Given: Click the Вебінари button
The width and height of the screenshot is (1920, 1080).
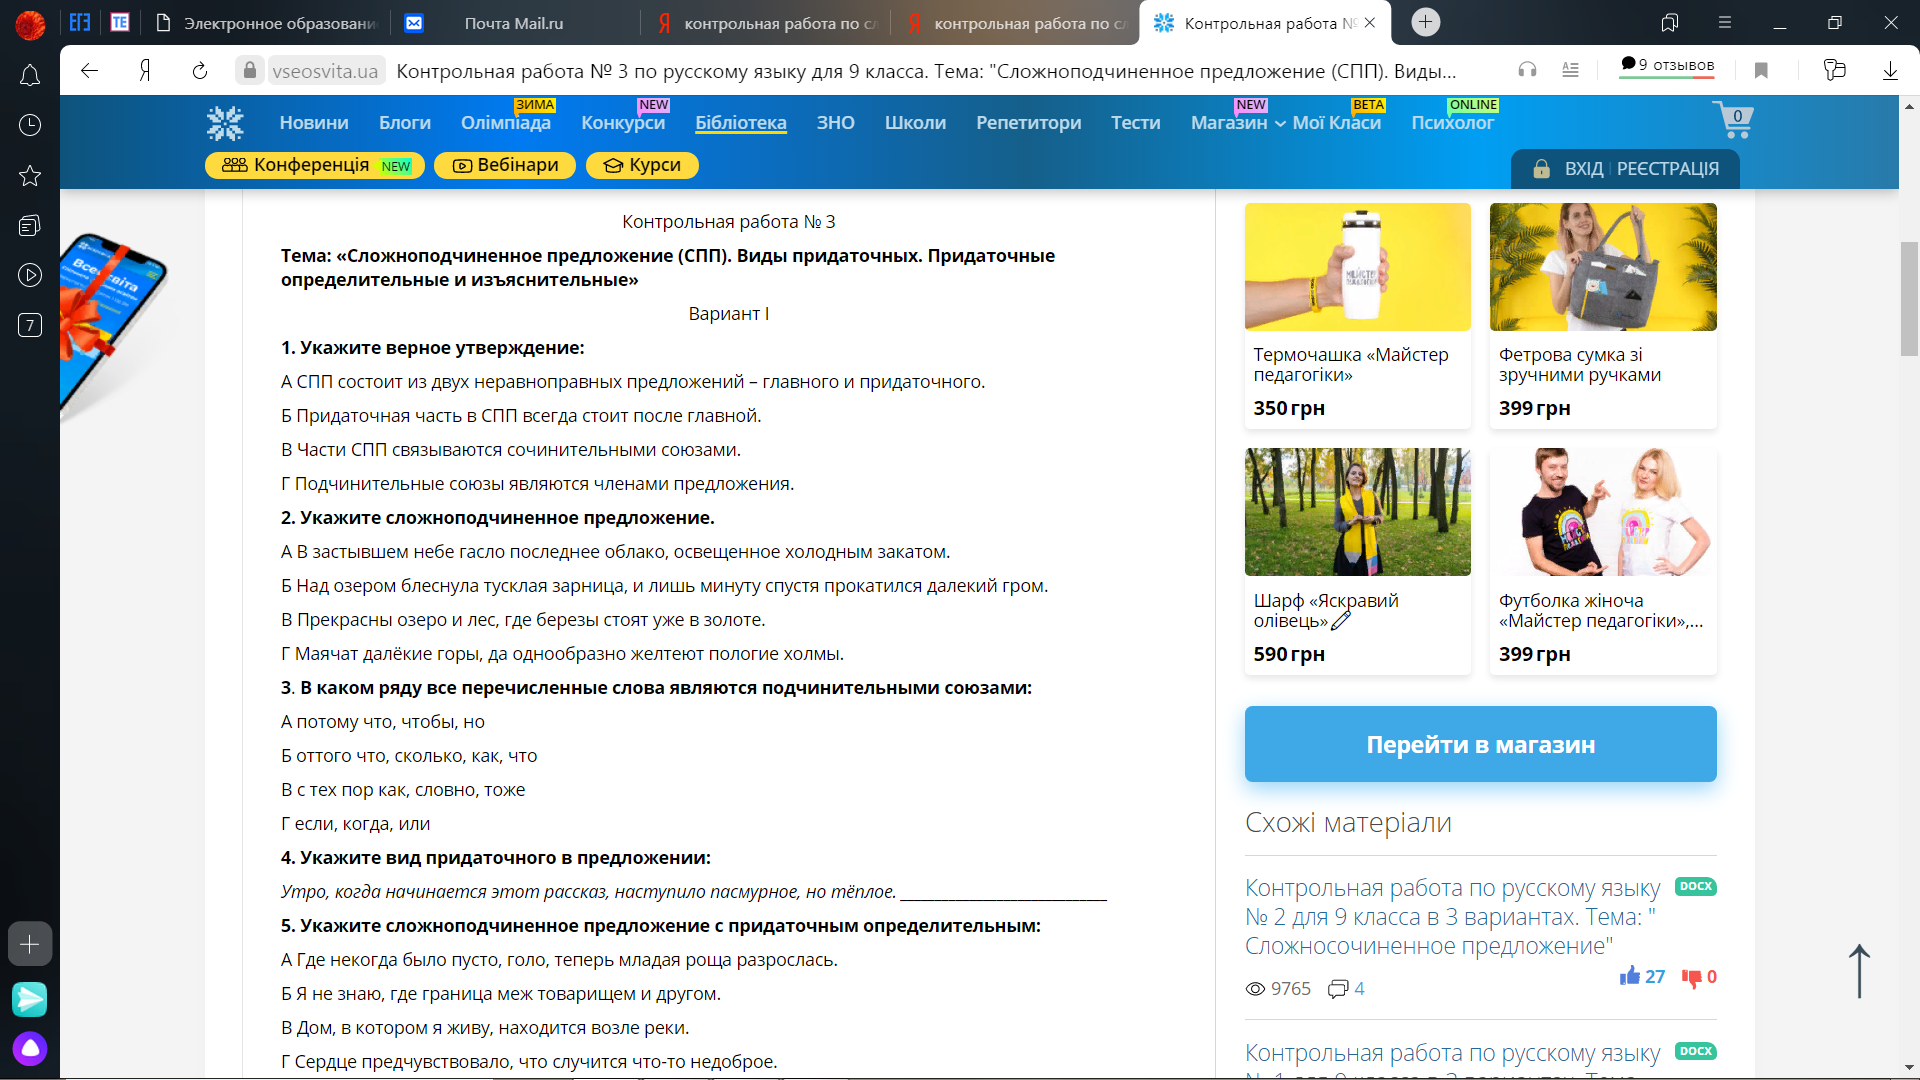Looking at the screenshot, I should click(505, 165).
